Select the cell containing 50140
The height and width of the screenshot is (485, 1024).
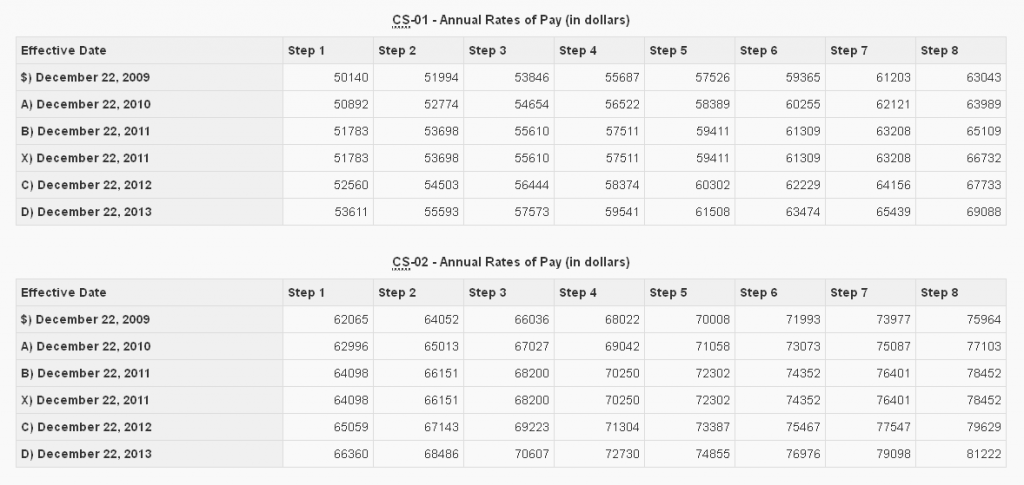[348, 77]
